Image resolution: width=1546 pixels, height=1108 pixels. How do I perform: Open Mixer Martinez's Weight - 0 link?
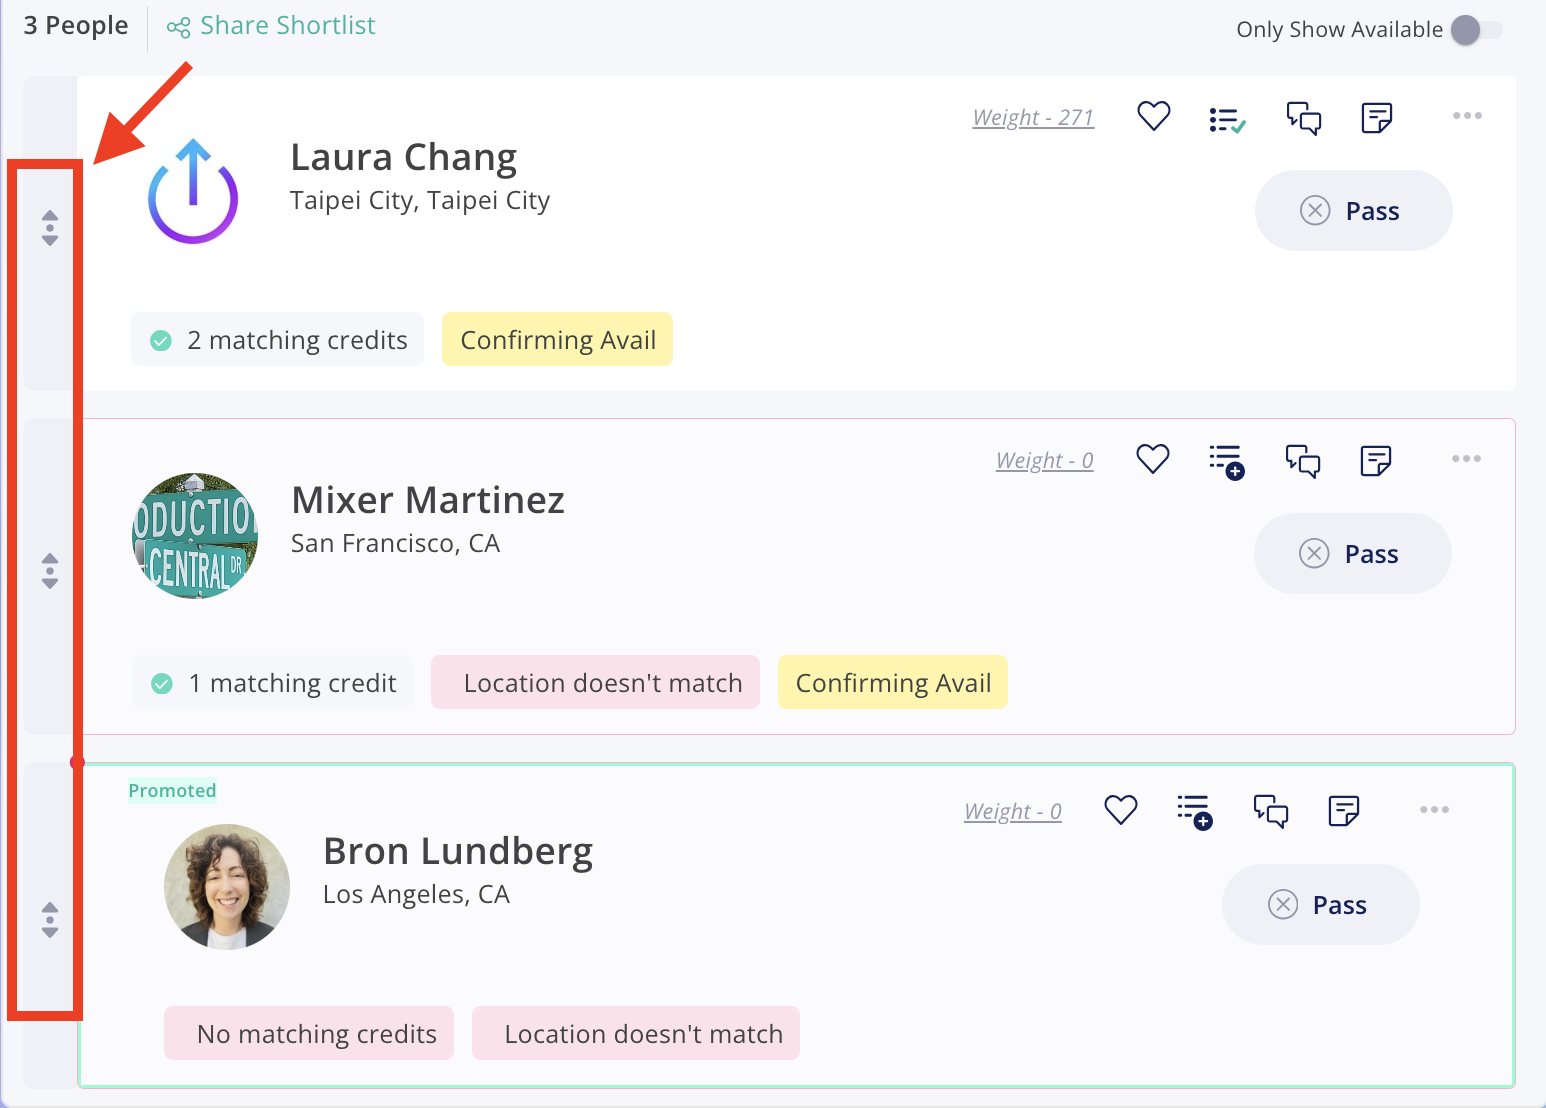pyautogui.click(x=1045, y=461)
